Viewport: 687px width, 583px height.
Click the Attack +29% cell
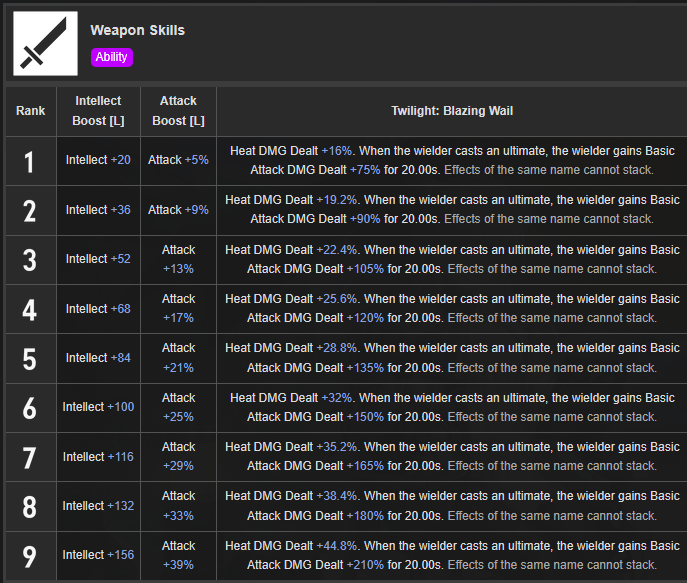(x=178, y=457)
